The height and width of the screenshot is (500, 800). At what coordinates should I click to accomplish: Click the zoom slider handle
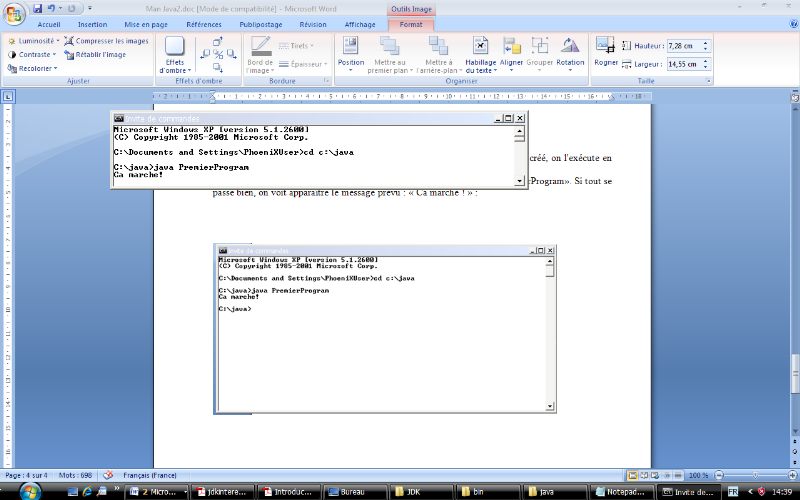pyautogui.click(x=756, y=475)
